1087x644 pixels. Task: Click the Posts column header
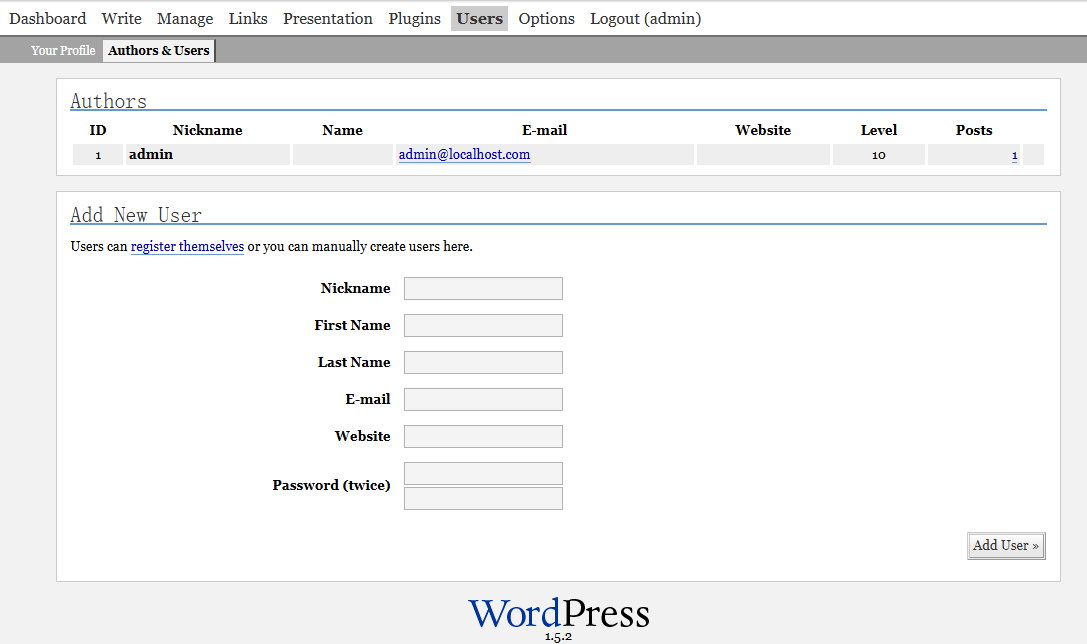point(973,130)
